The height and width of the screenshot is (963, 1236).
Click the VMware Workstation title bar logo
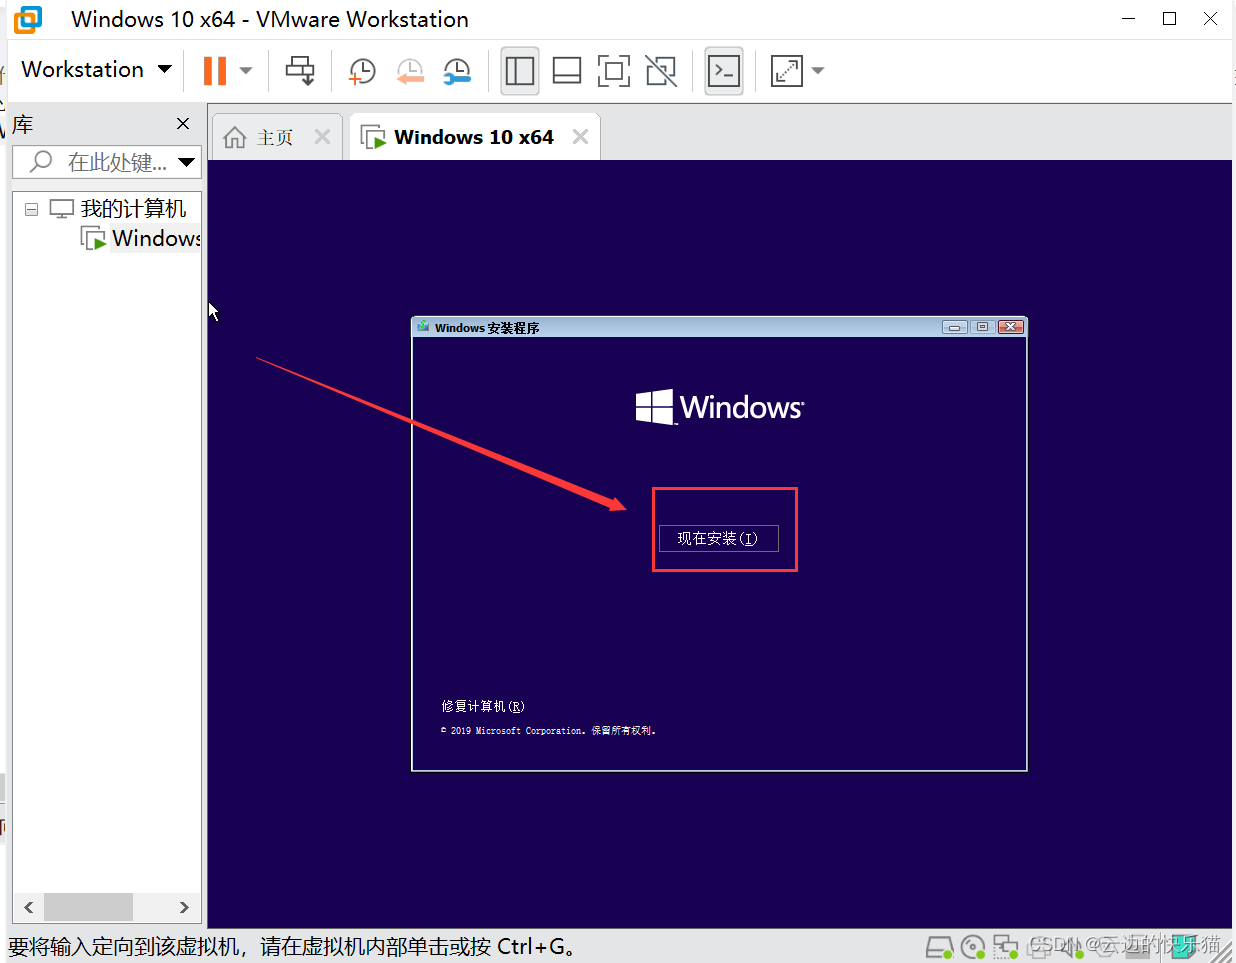tap(28, 19)
